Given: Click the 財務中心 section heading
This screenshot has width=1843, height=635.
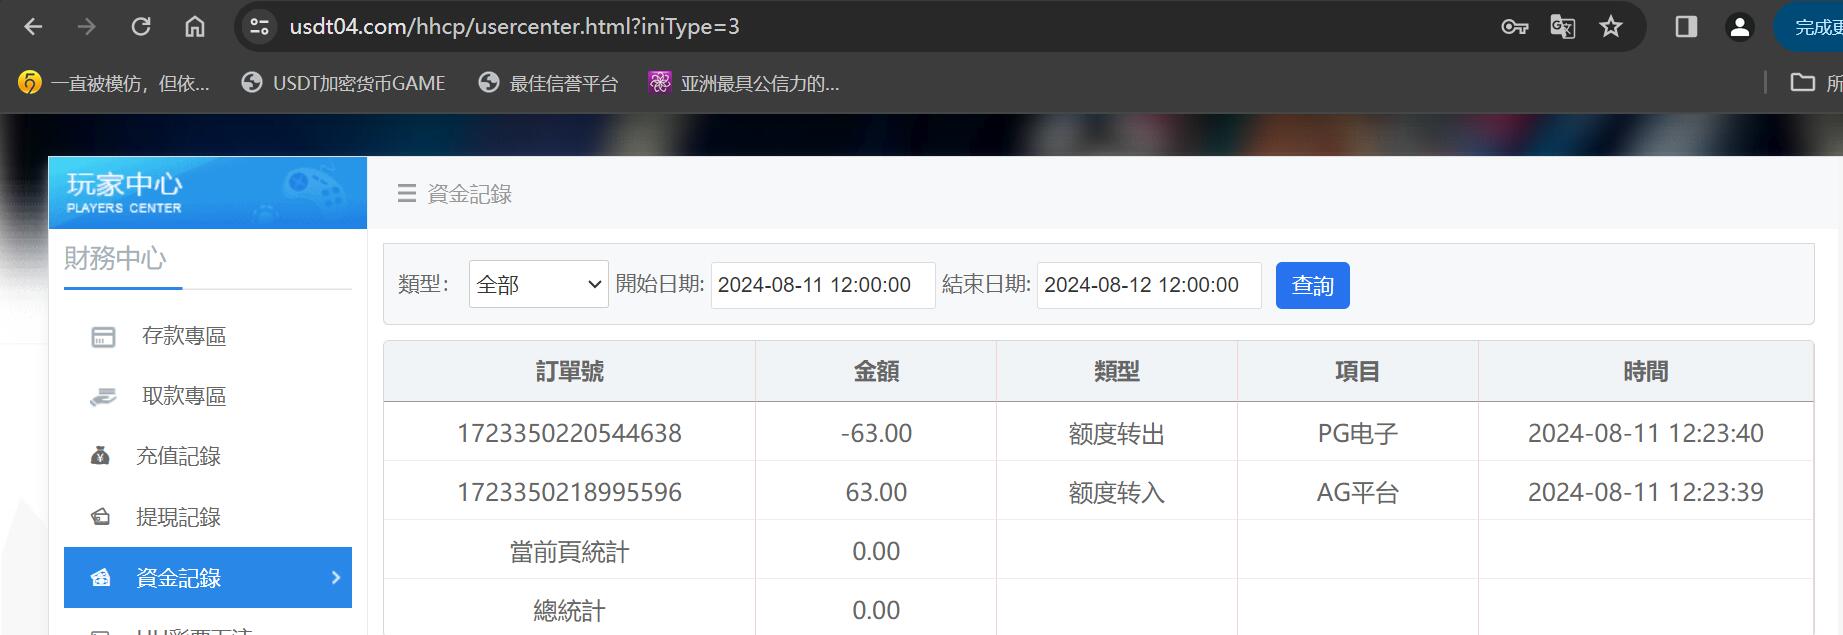Looking at the screenshot, I should 115,258.
